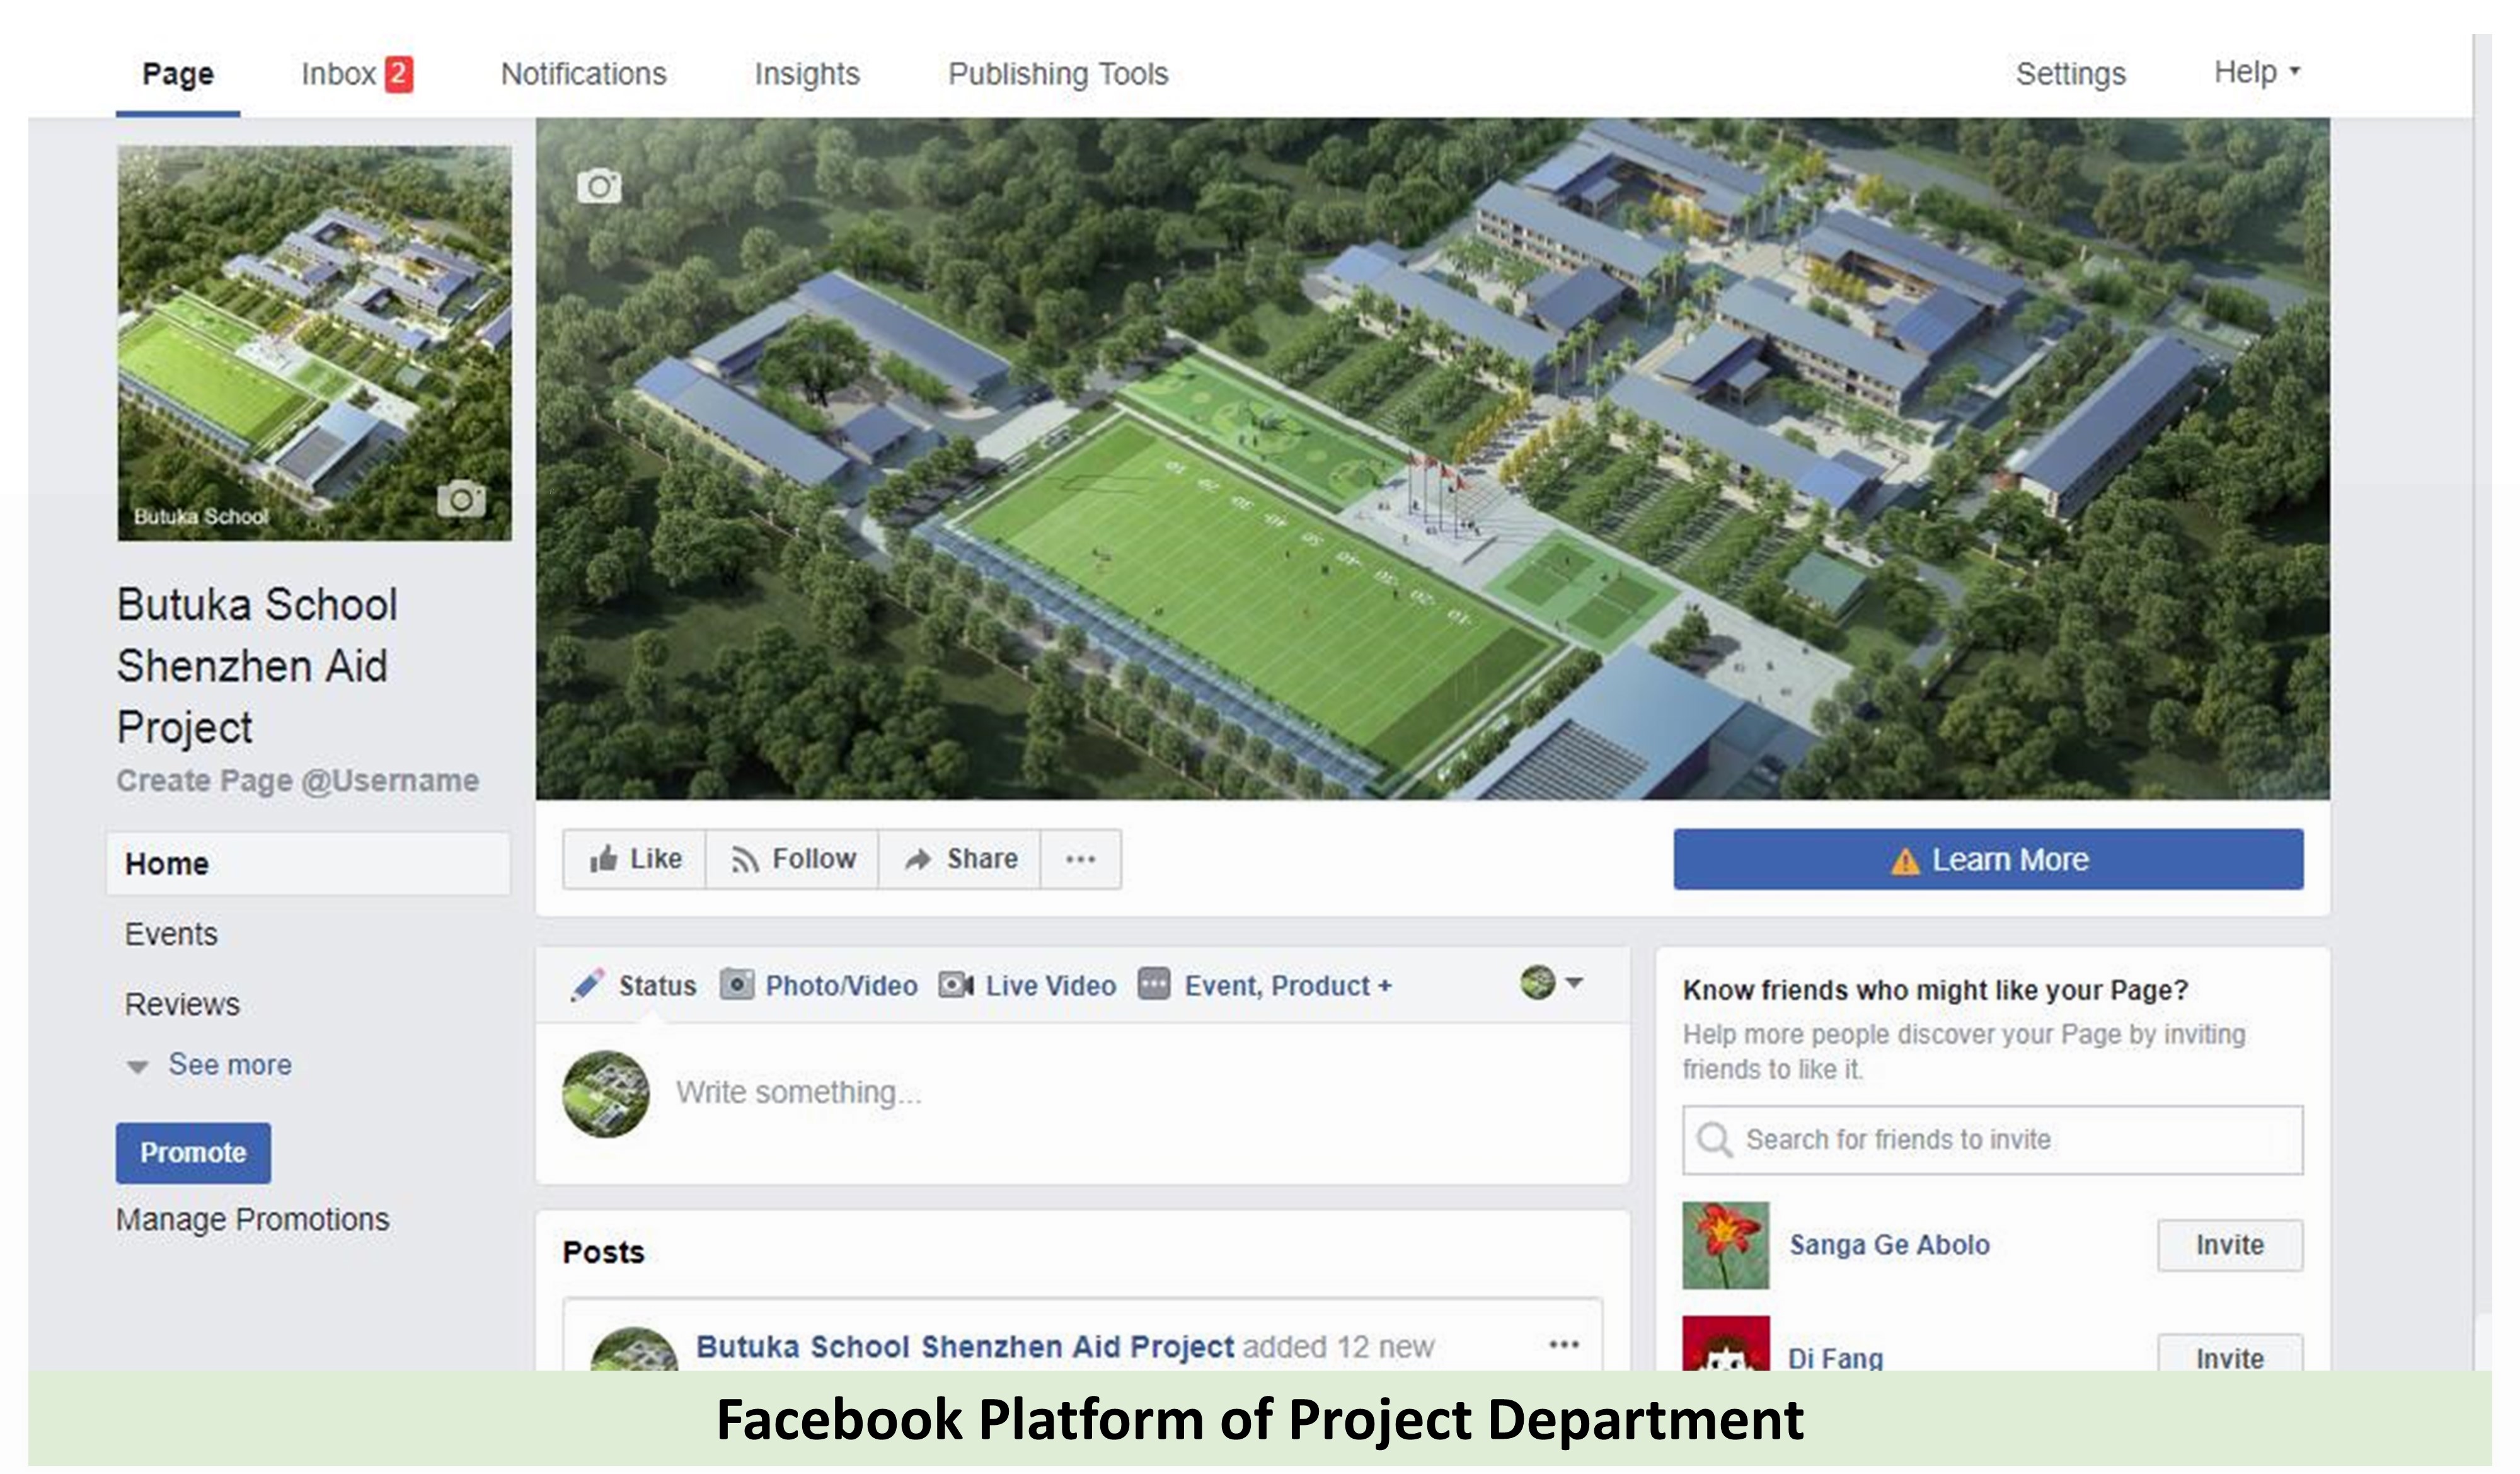Follow the page via RSS icon

coord(793,859)
